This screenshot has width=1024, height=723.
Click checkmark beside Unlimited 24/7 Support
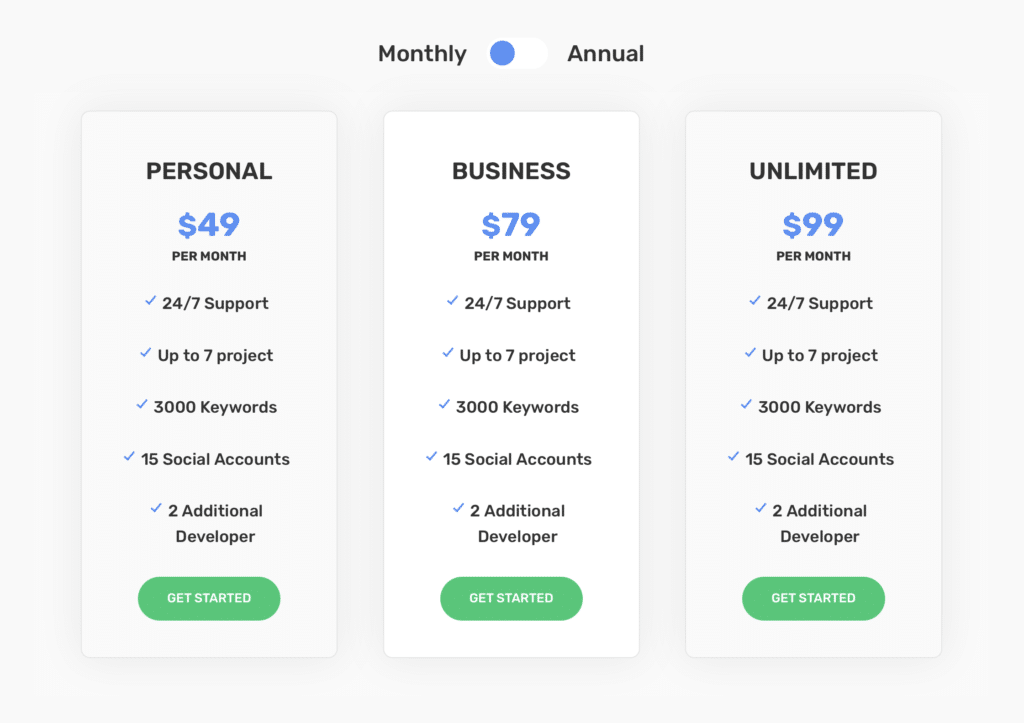pyautogui.click(x=755, y=300)
